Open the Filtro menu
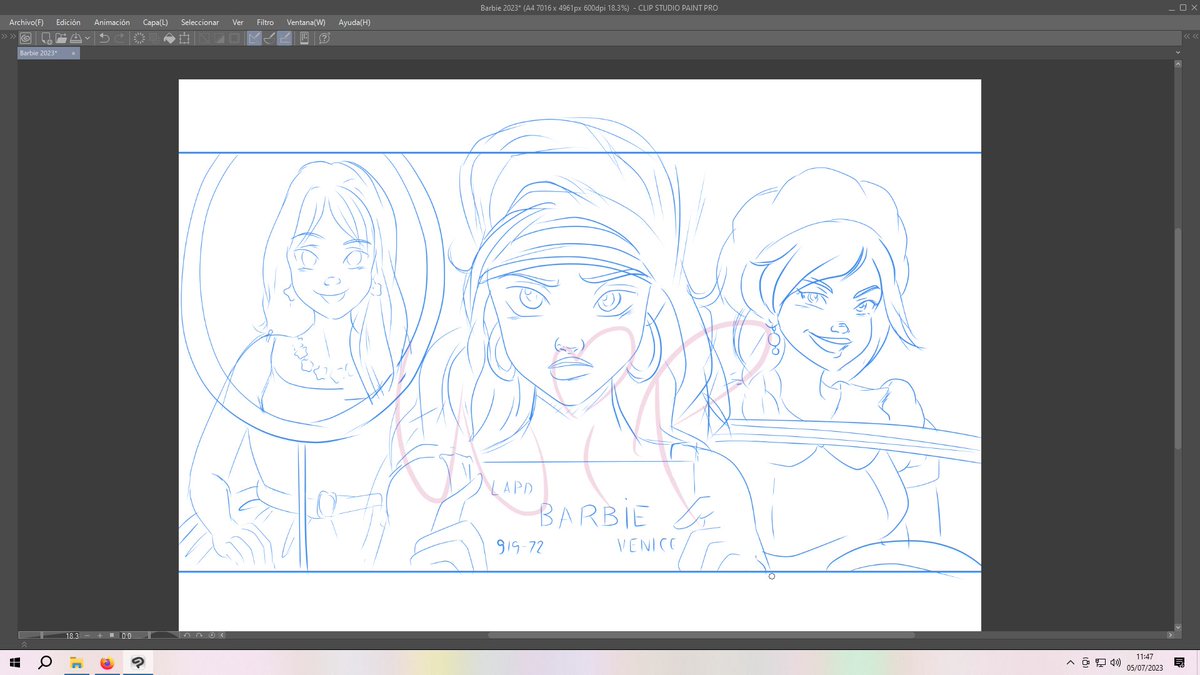The height and width of the screenshot is (675, 1200). click(265, 22)
